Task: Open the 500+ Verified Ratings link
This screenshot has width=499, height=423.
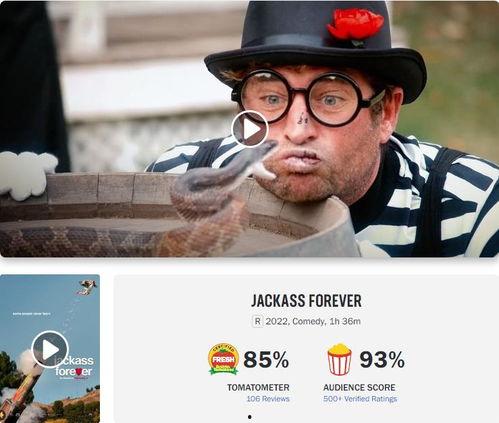Action: point(360,399)
